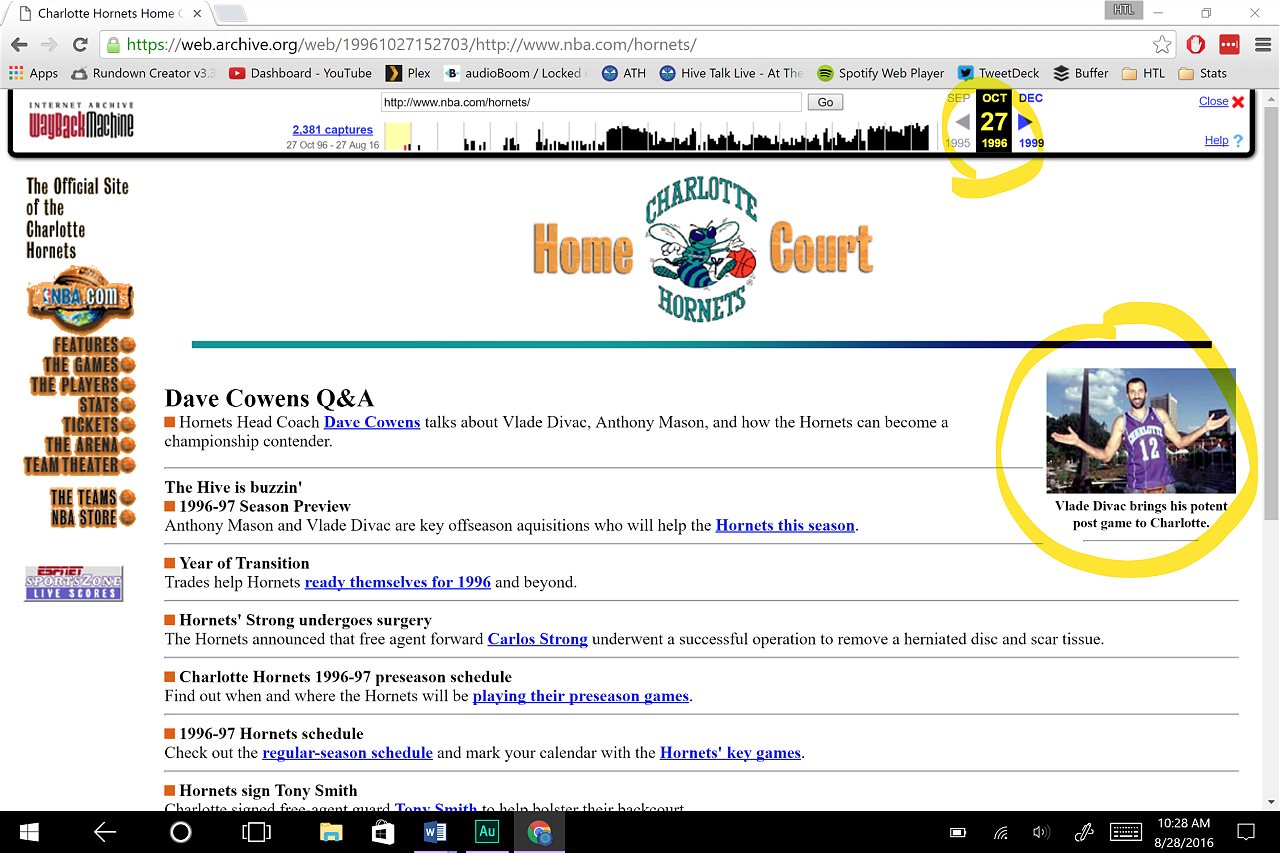Bookmark this page with the star icon
The width and height of the screenshot is (1280, 853).
pyautogui.click(x=1161, y=45)
